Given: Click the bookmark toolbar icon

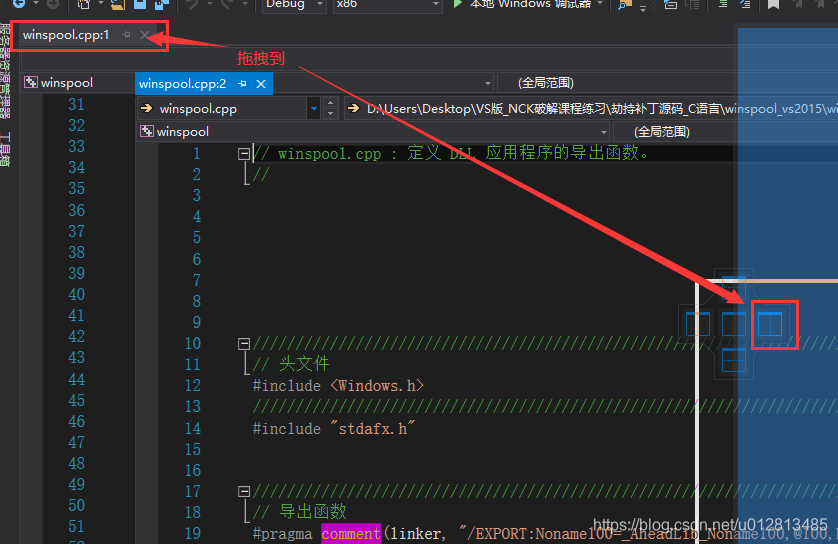Looking at the screenshot, I should 773,5.
